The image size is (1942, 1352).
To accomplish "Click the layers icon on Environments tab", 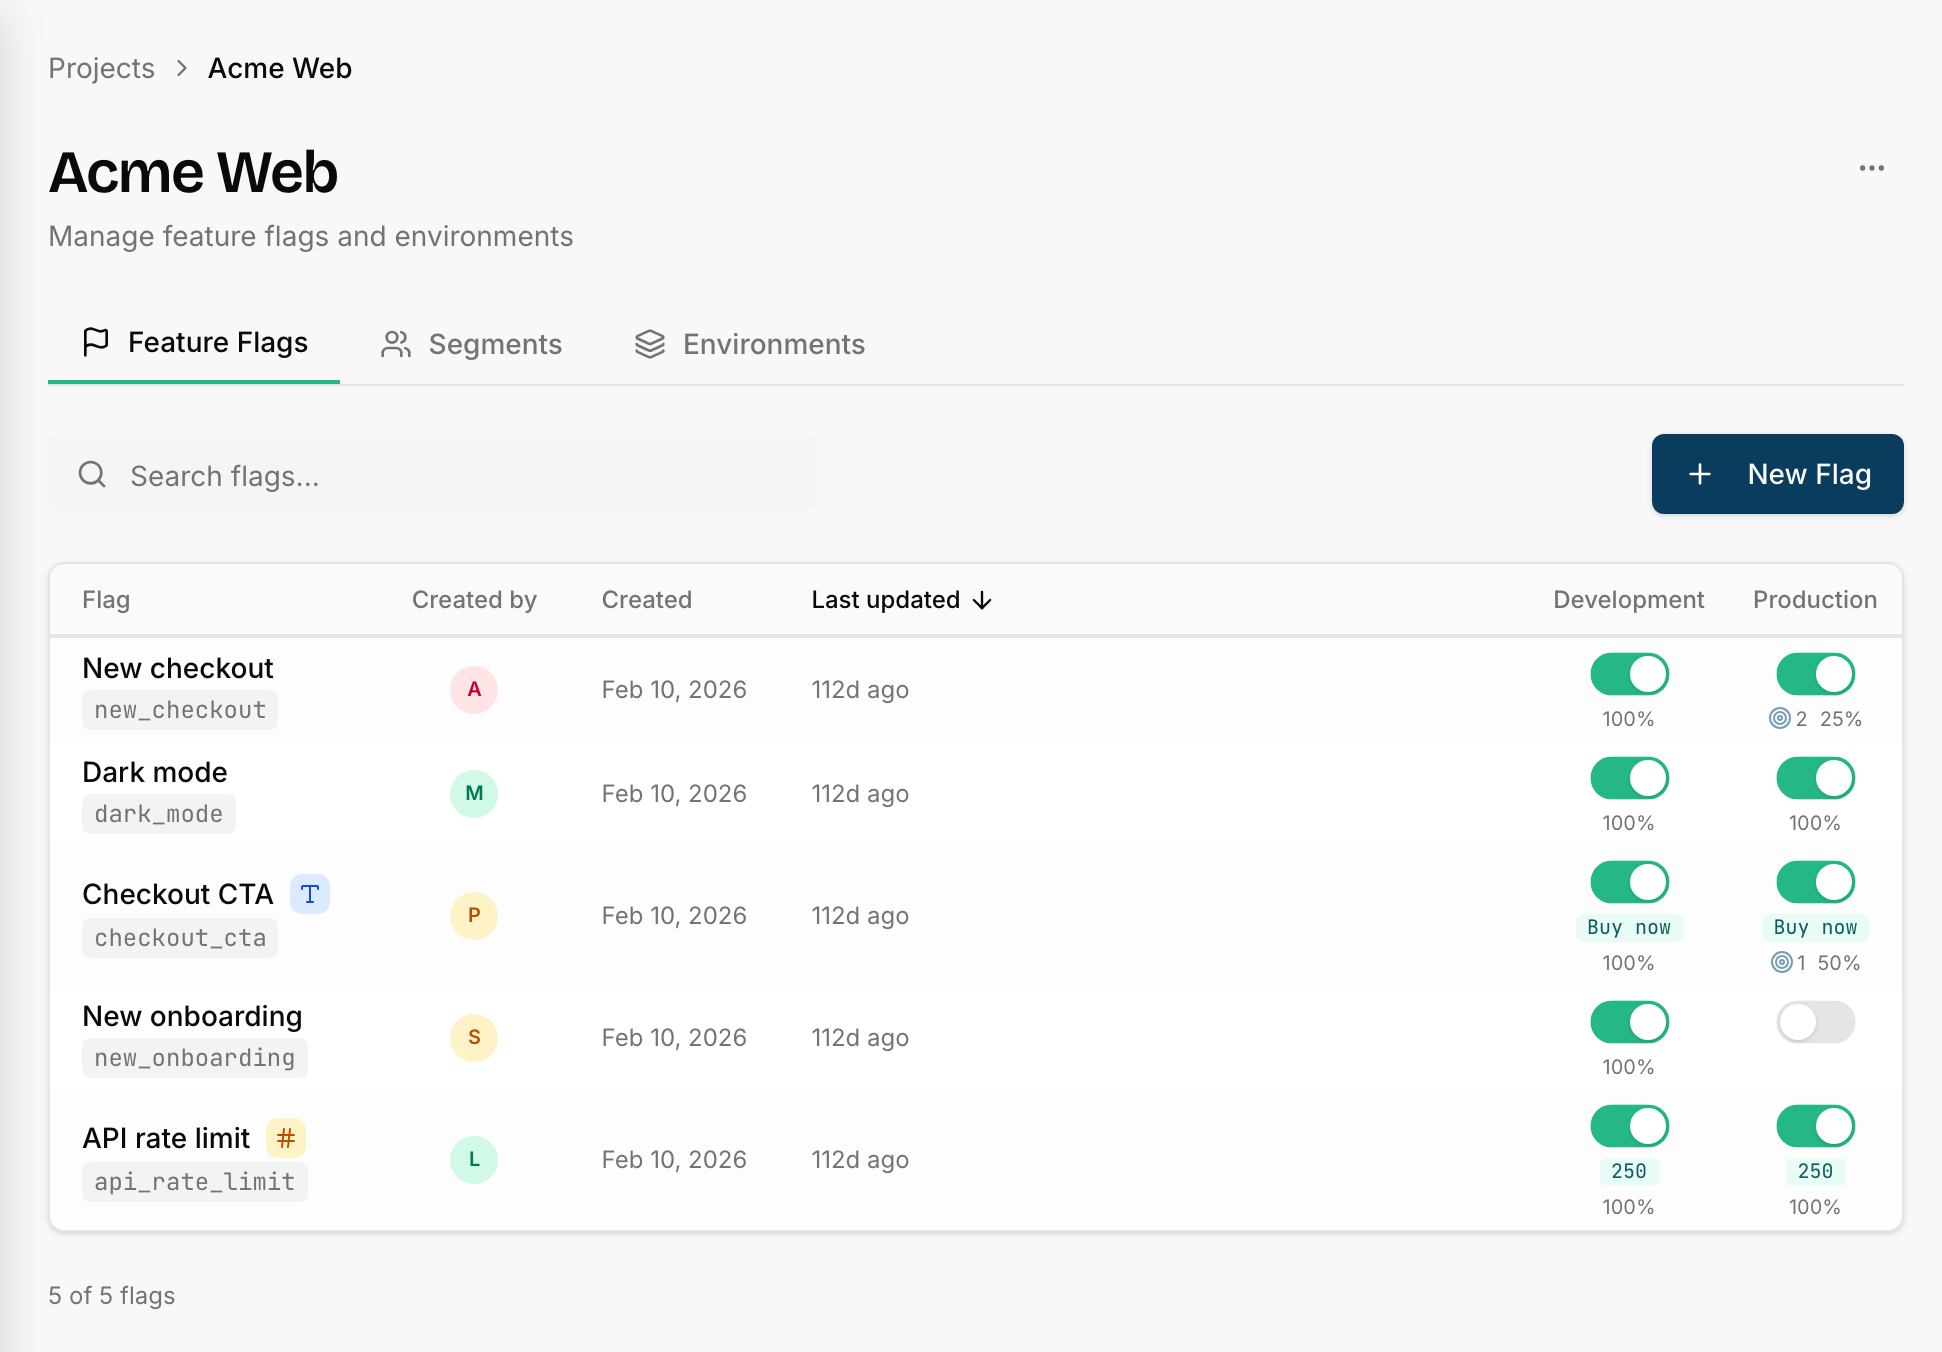I will point(650,344).
